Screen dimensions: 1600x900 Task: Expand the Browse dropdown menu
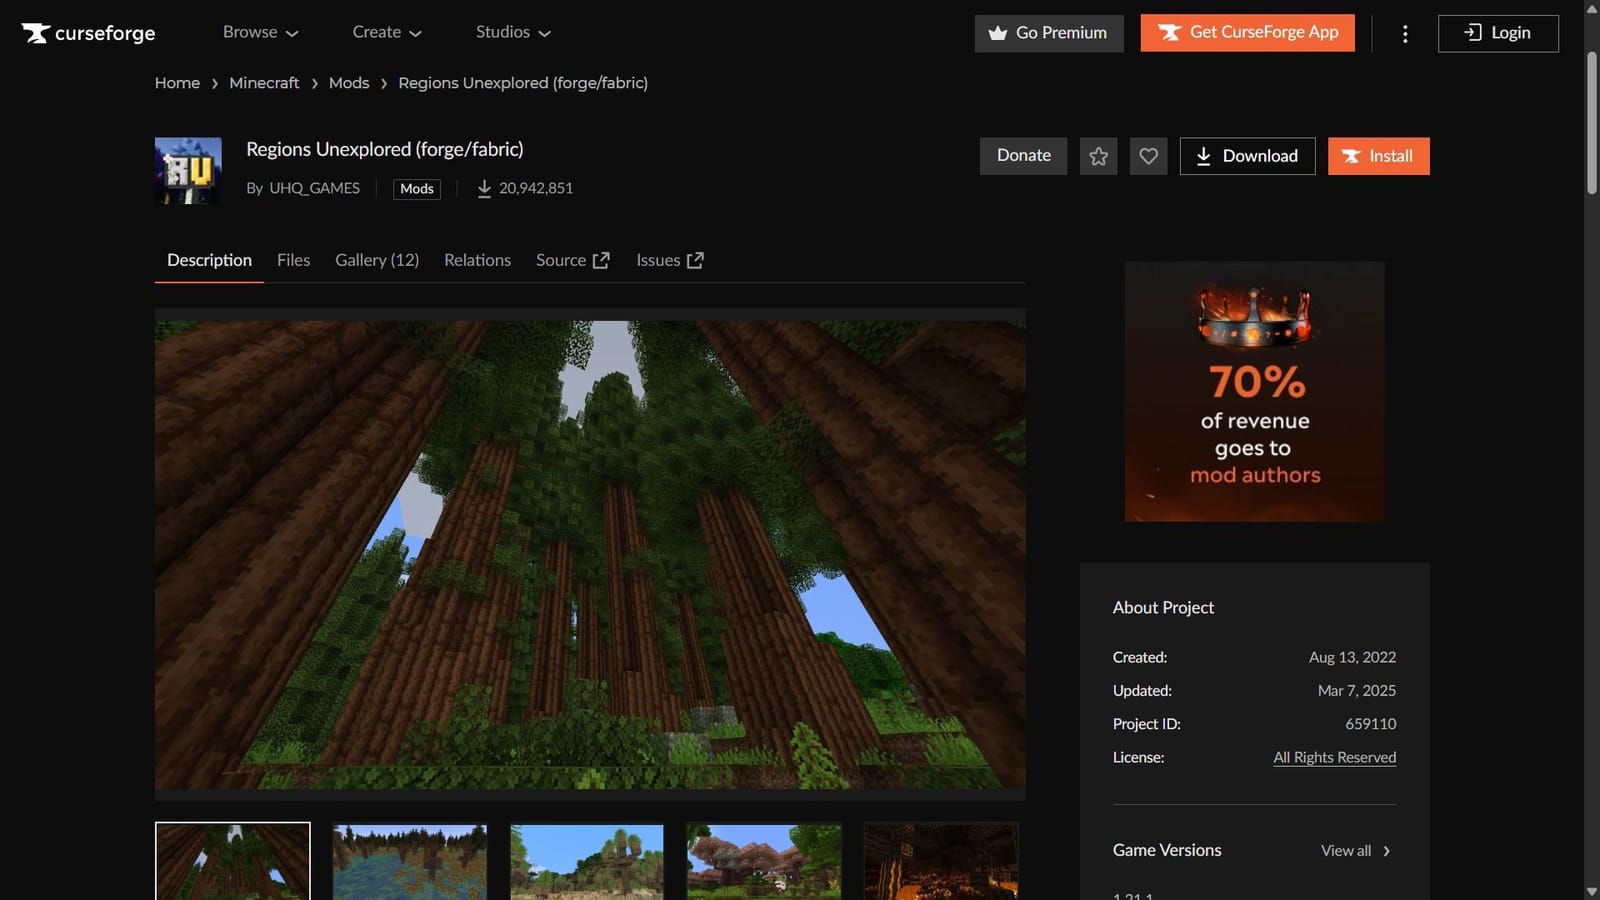[x=260, y=32]
